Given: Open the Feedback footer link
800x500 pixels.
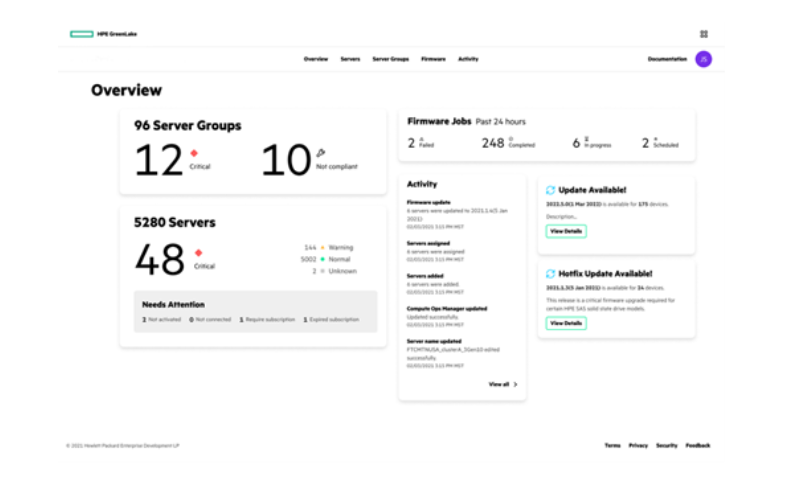Looking at the screenshot, I should point(697,445).
